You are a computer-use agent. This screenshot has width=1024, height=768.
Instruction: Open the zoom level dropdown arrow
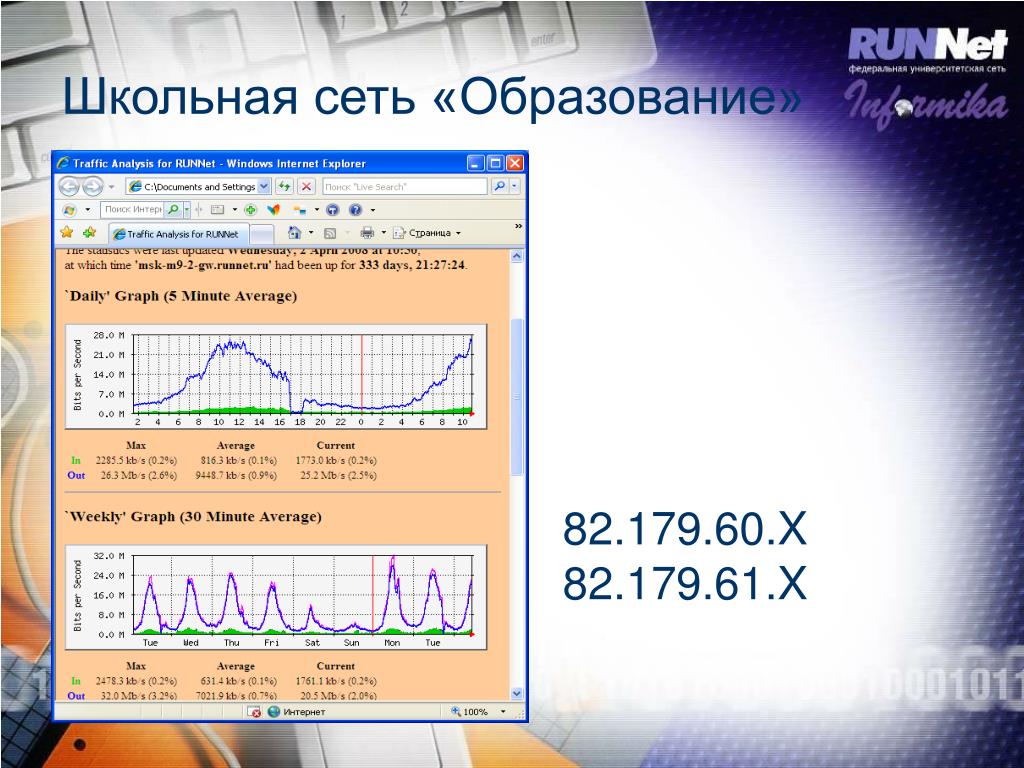[503, 712]
